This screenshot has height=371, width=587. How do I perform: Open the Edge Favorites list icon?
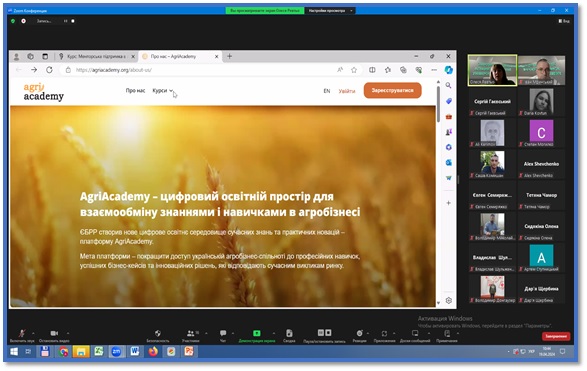(x=388, y=70)
